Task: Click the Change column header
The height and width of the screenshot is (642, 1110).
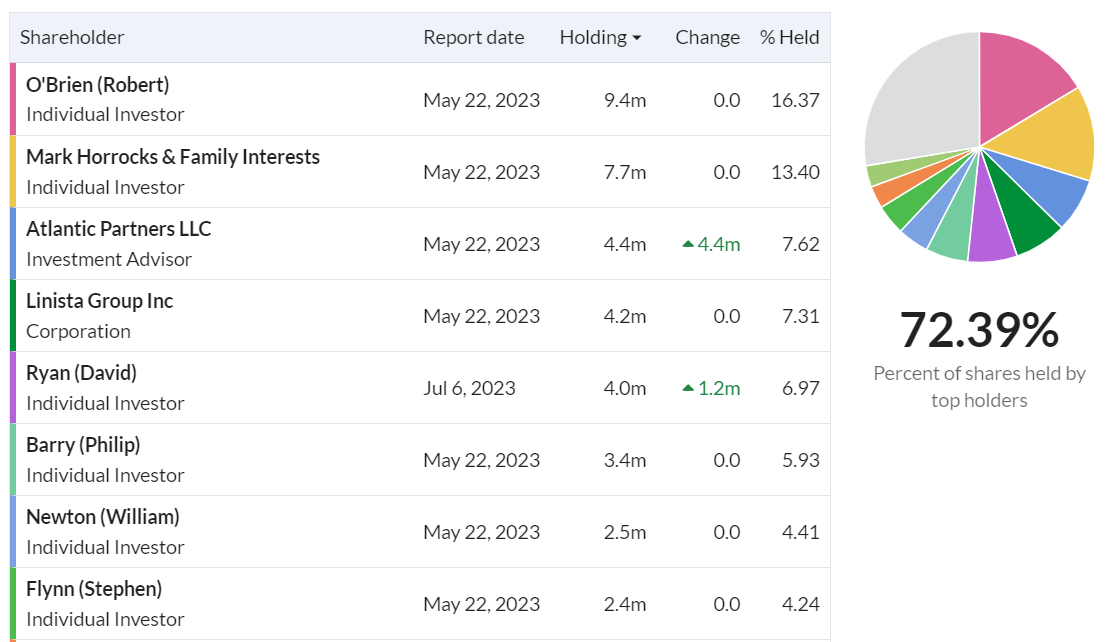Action: point(707,38)
